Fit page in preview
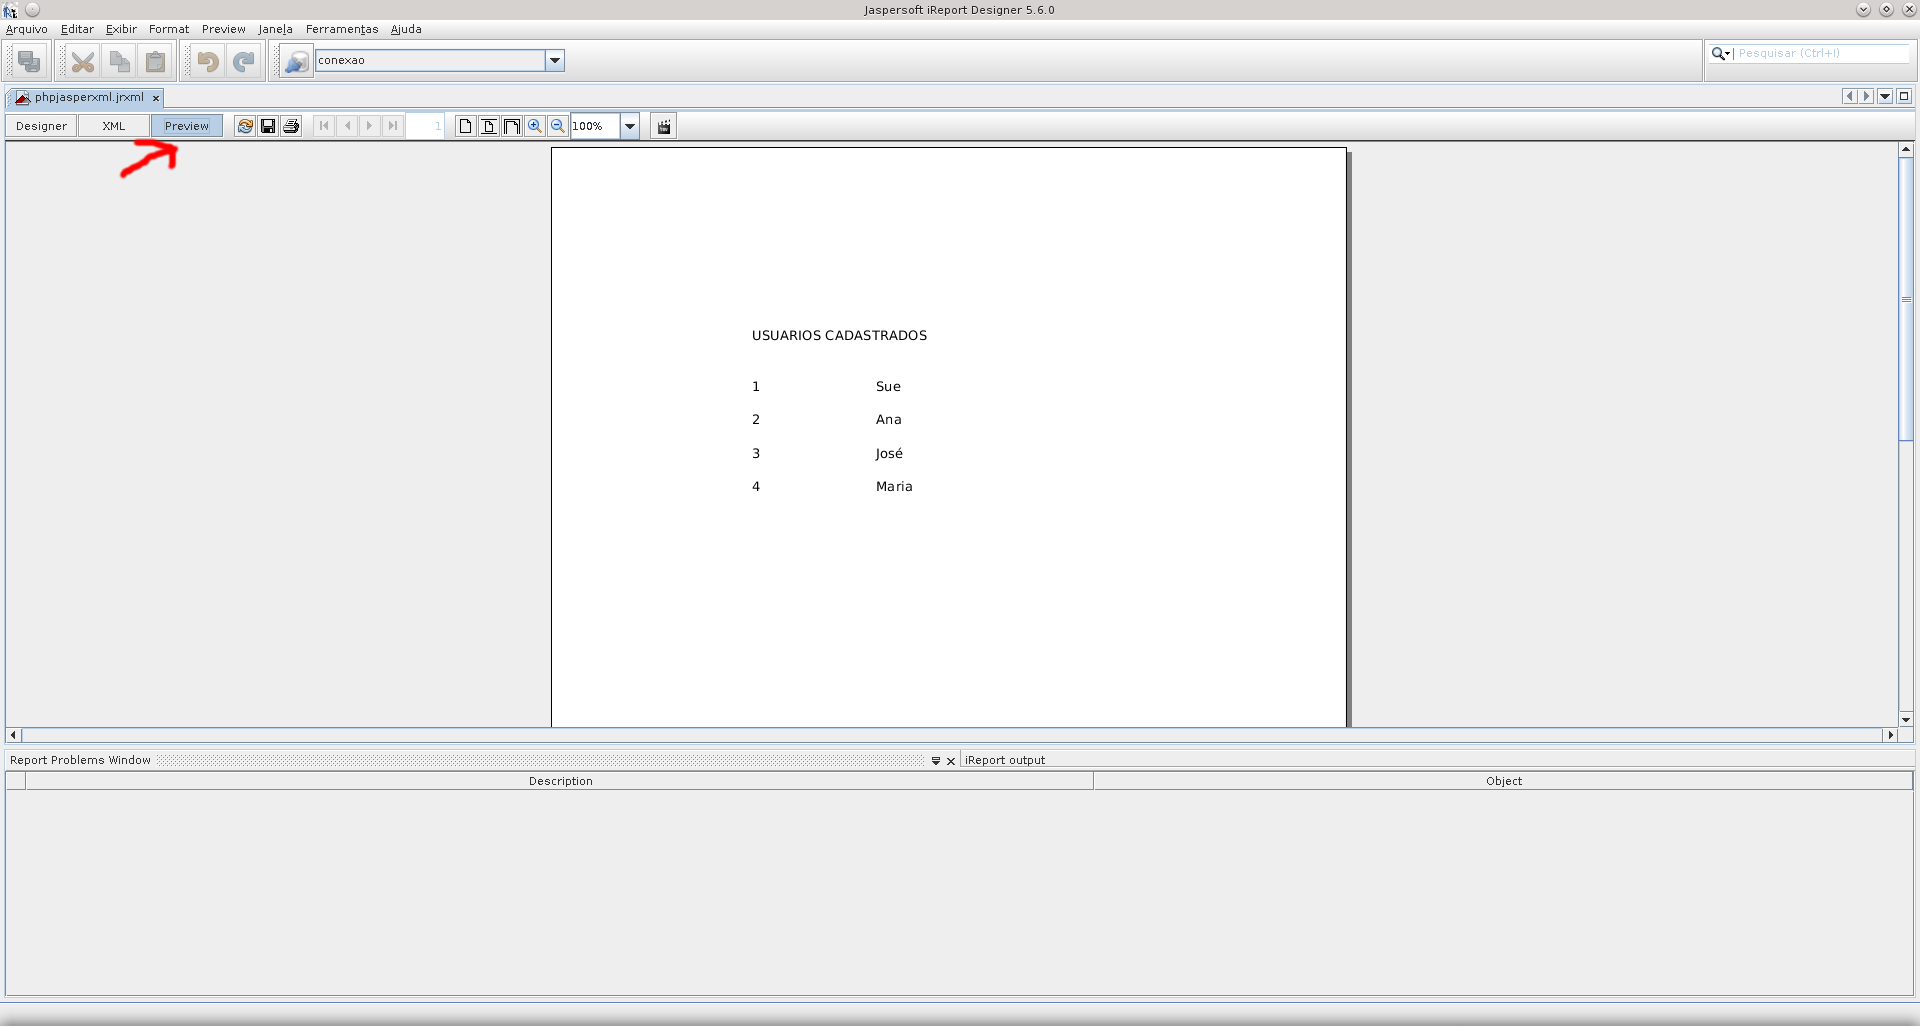1920x1027 pixels. tap(489, 126)
